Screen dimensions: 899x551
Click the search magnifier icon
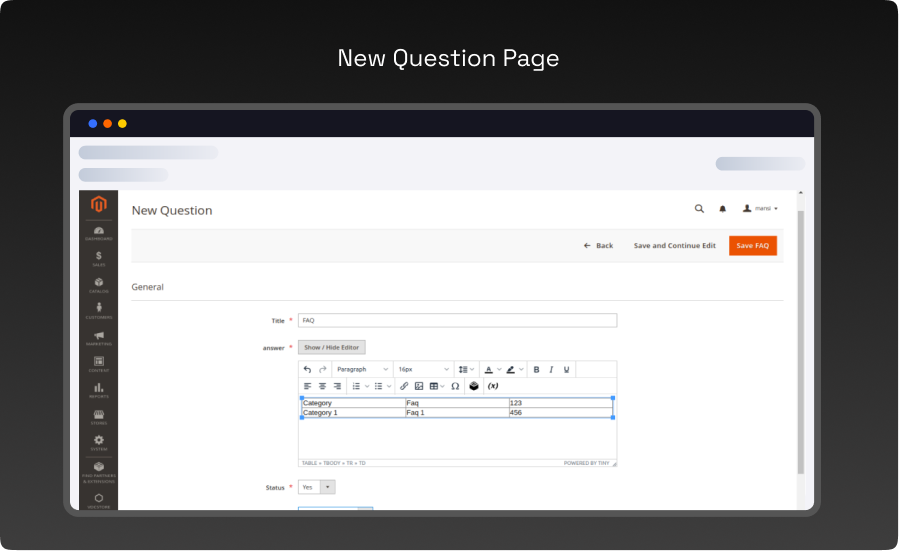[699, 209]
